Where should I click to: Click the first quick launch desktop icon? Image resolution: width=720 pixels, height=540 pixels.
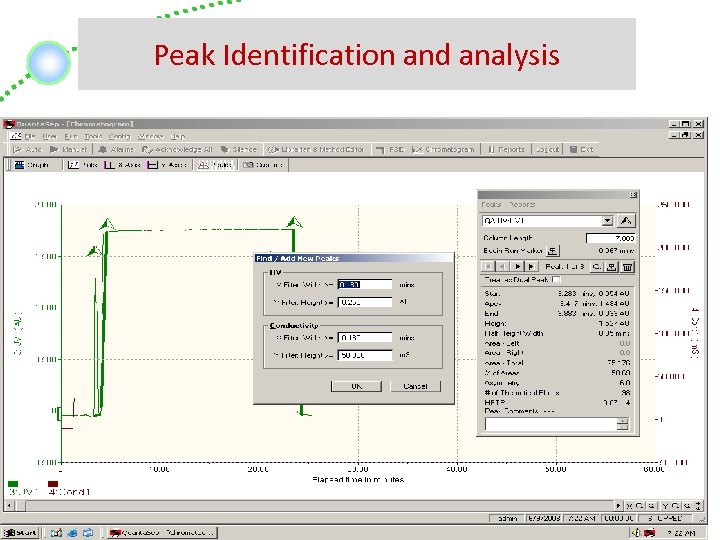pos(56,533)
